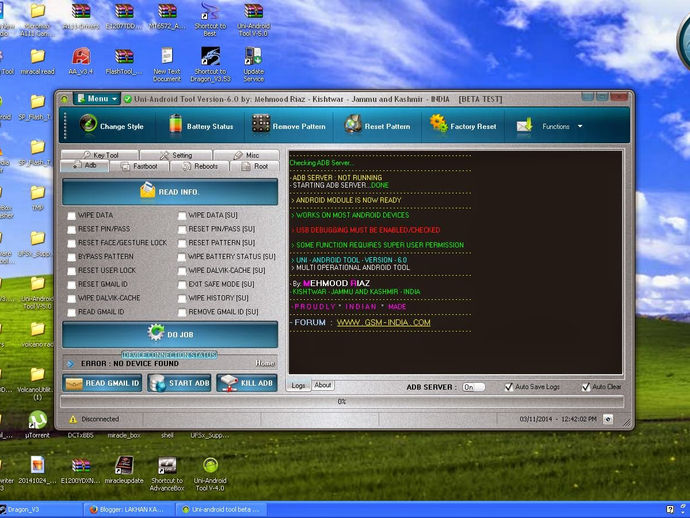The width and height of the screenshot is (690, 518).
Task: Click the 0% progress bar
Action: click(x=342, y=401)
